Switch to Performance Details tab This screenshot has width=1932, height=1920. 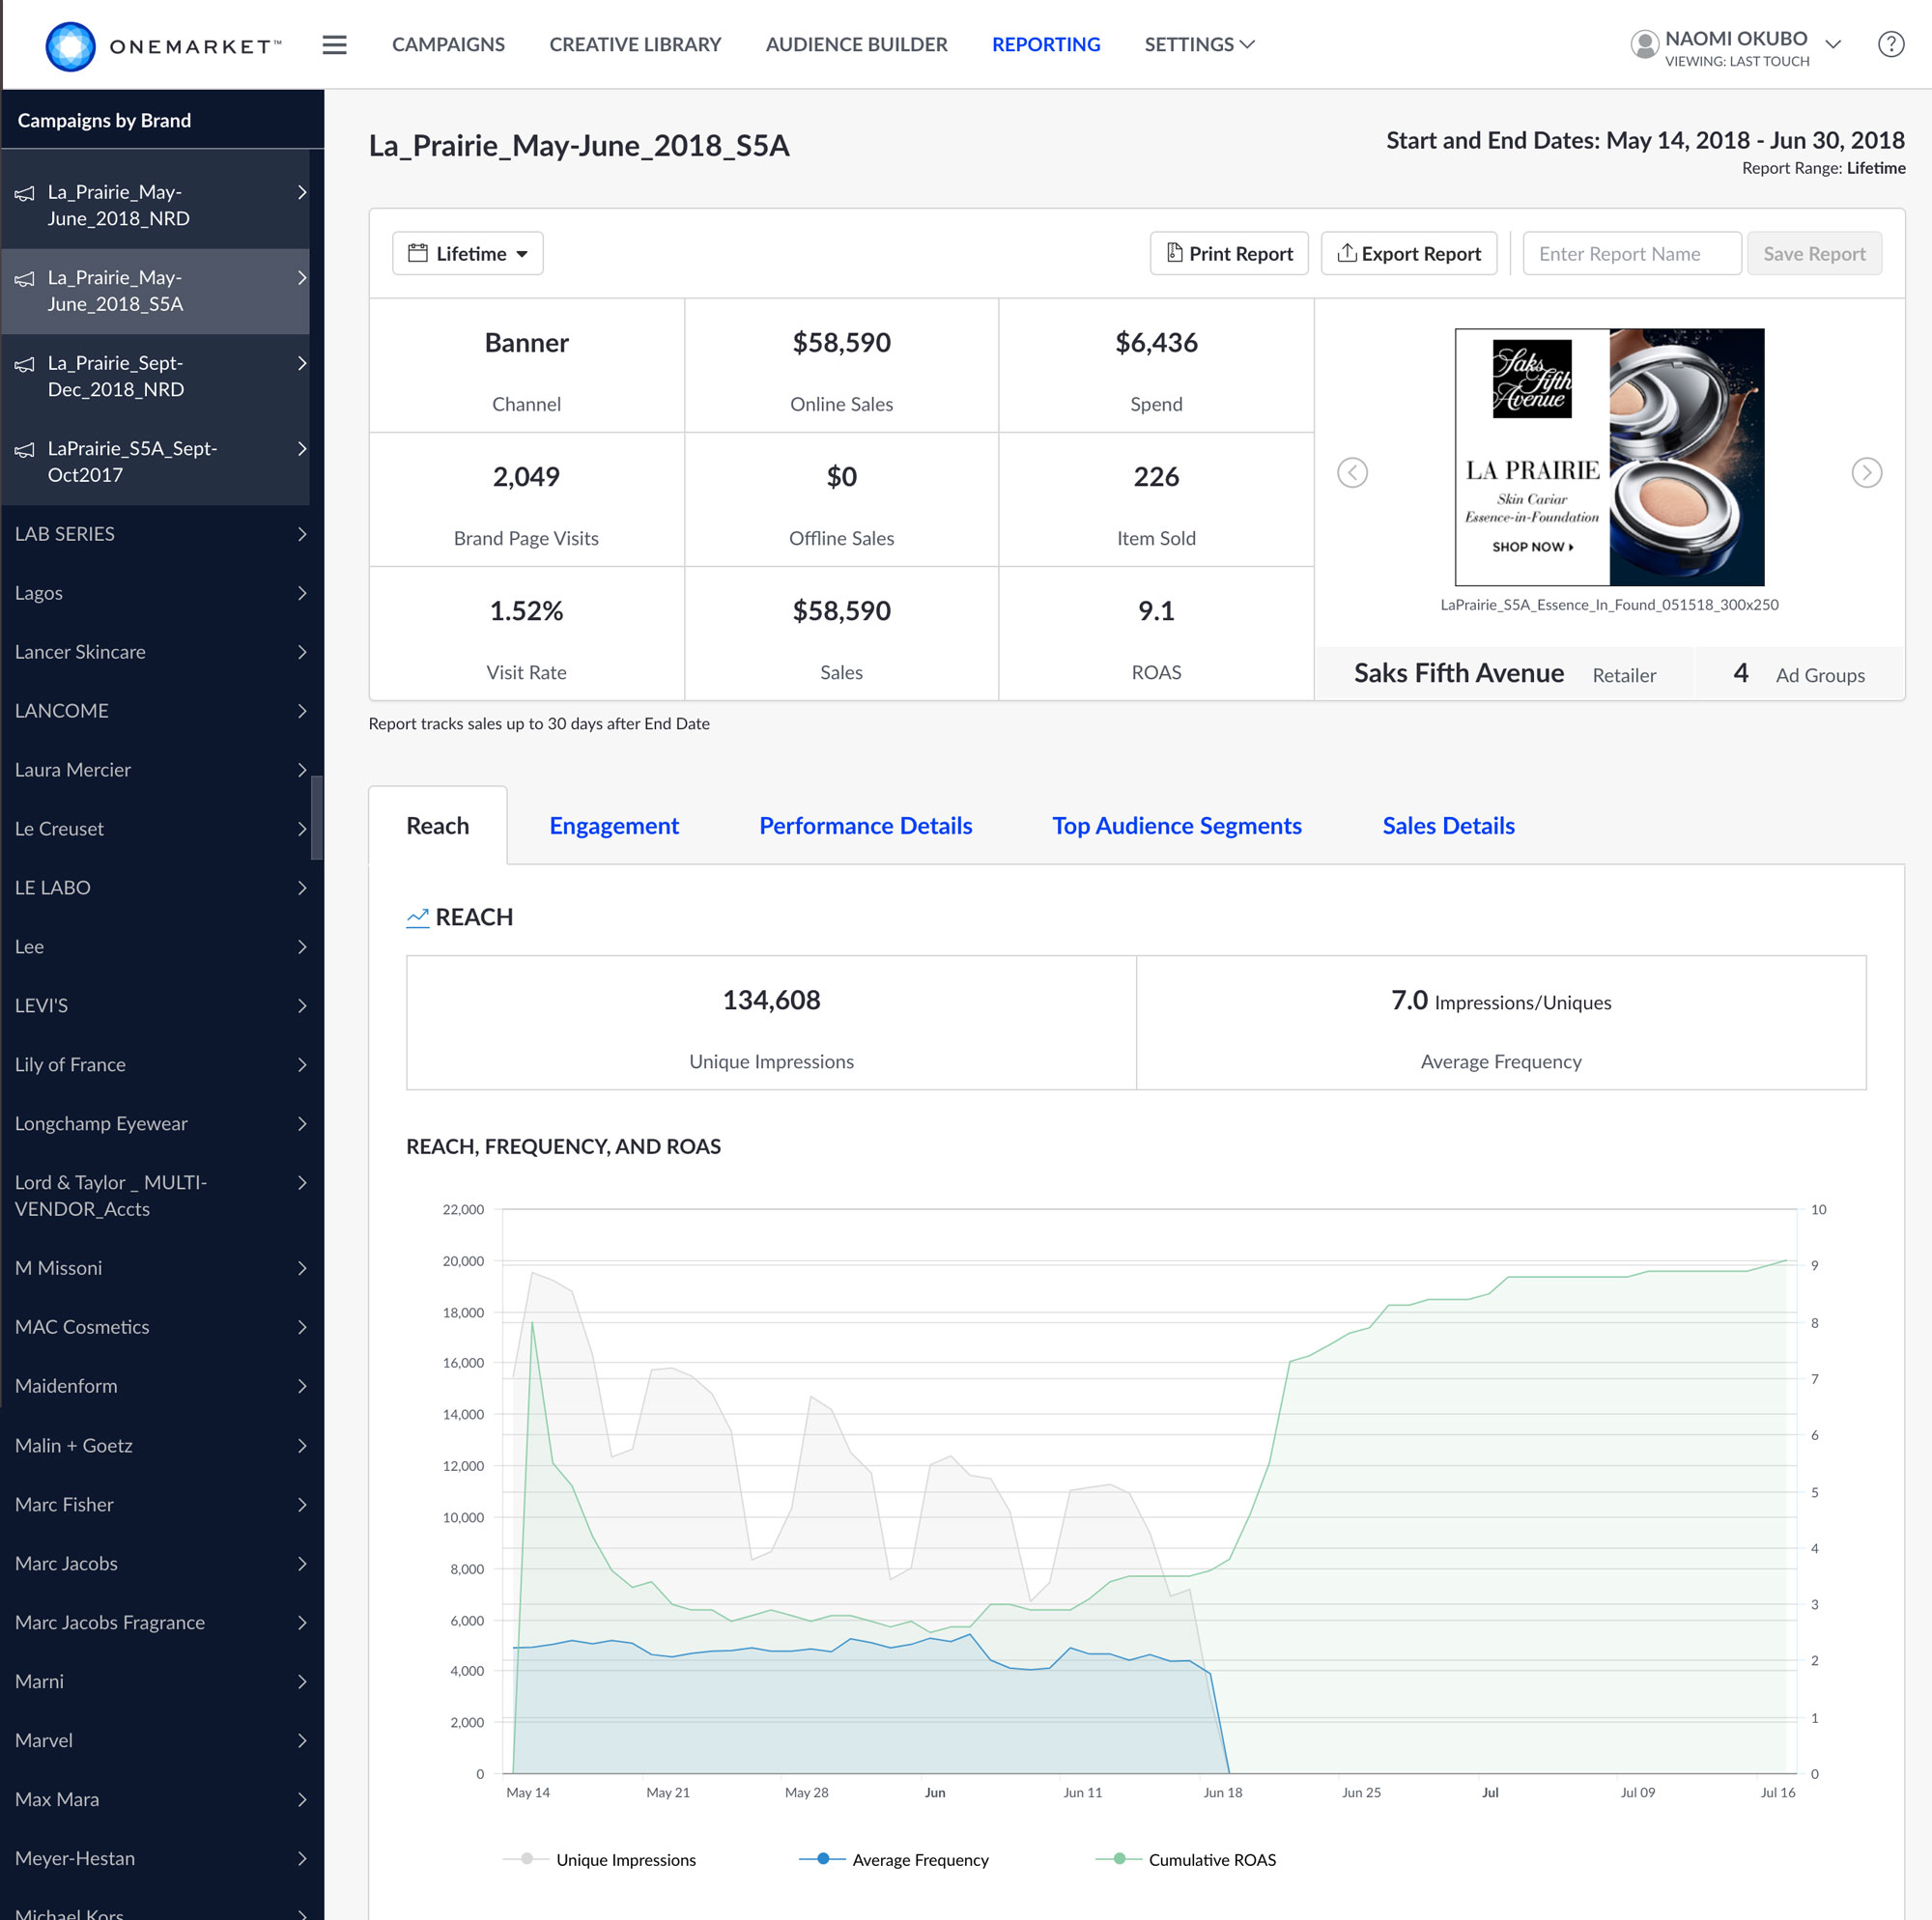tap(865, 826)
